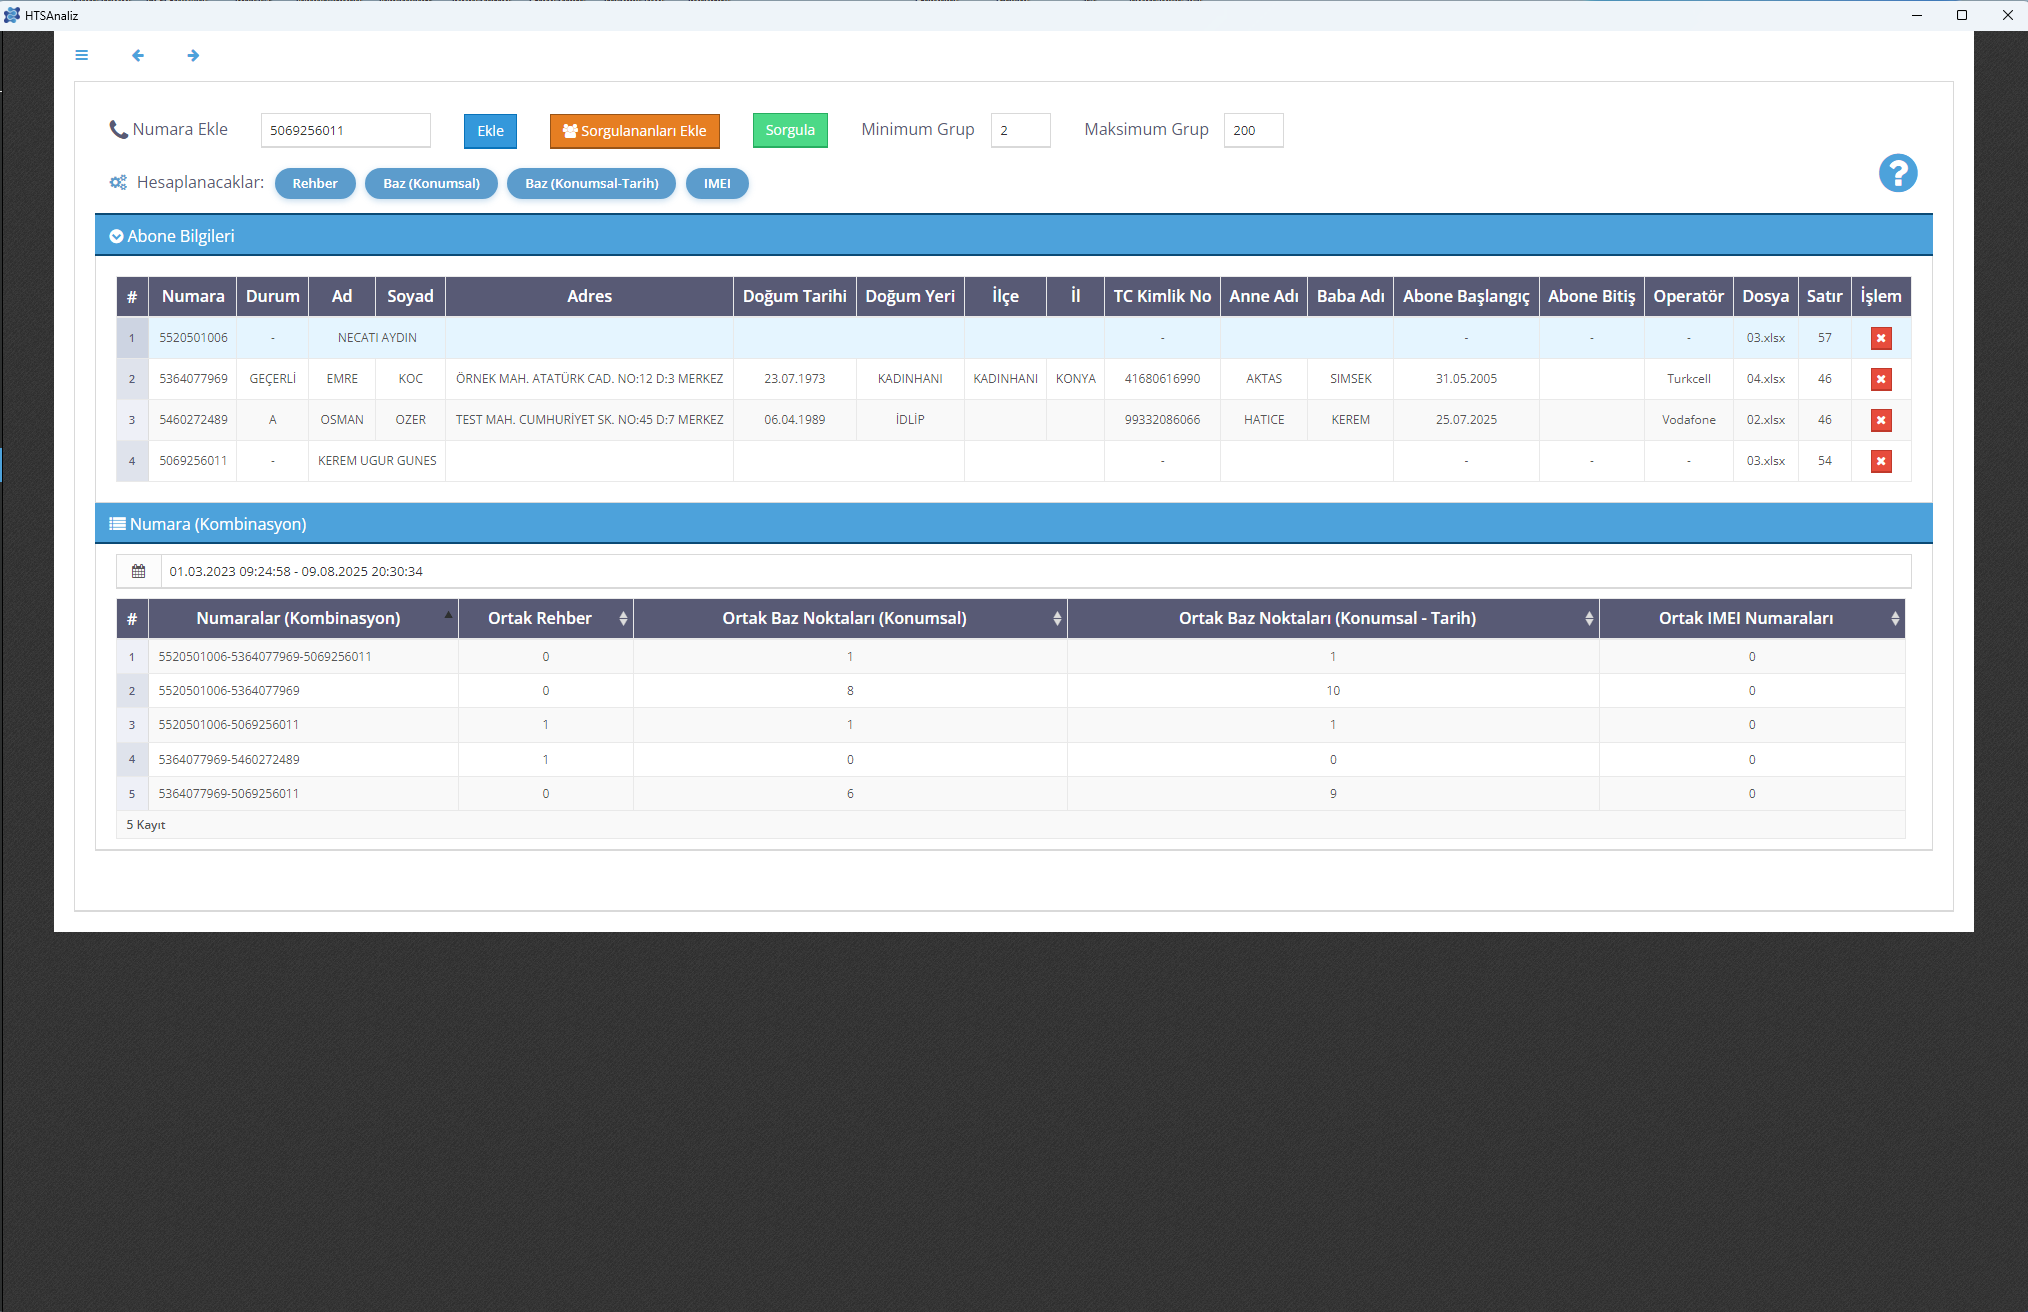
Task: Open Ortak Rehber value for 5364077969-5460272489
Action: (x=545, y=759)
